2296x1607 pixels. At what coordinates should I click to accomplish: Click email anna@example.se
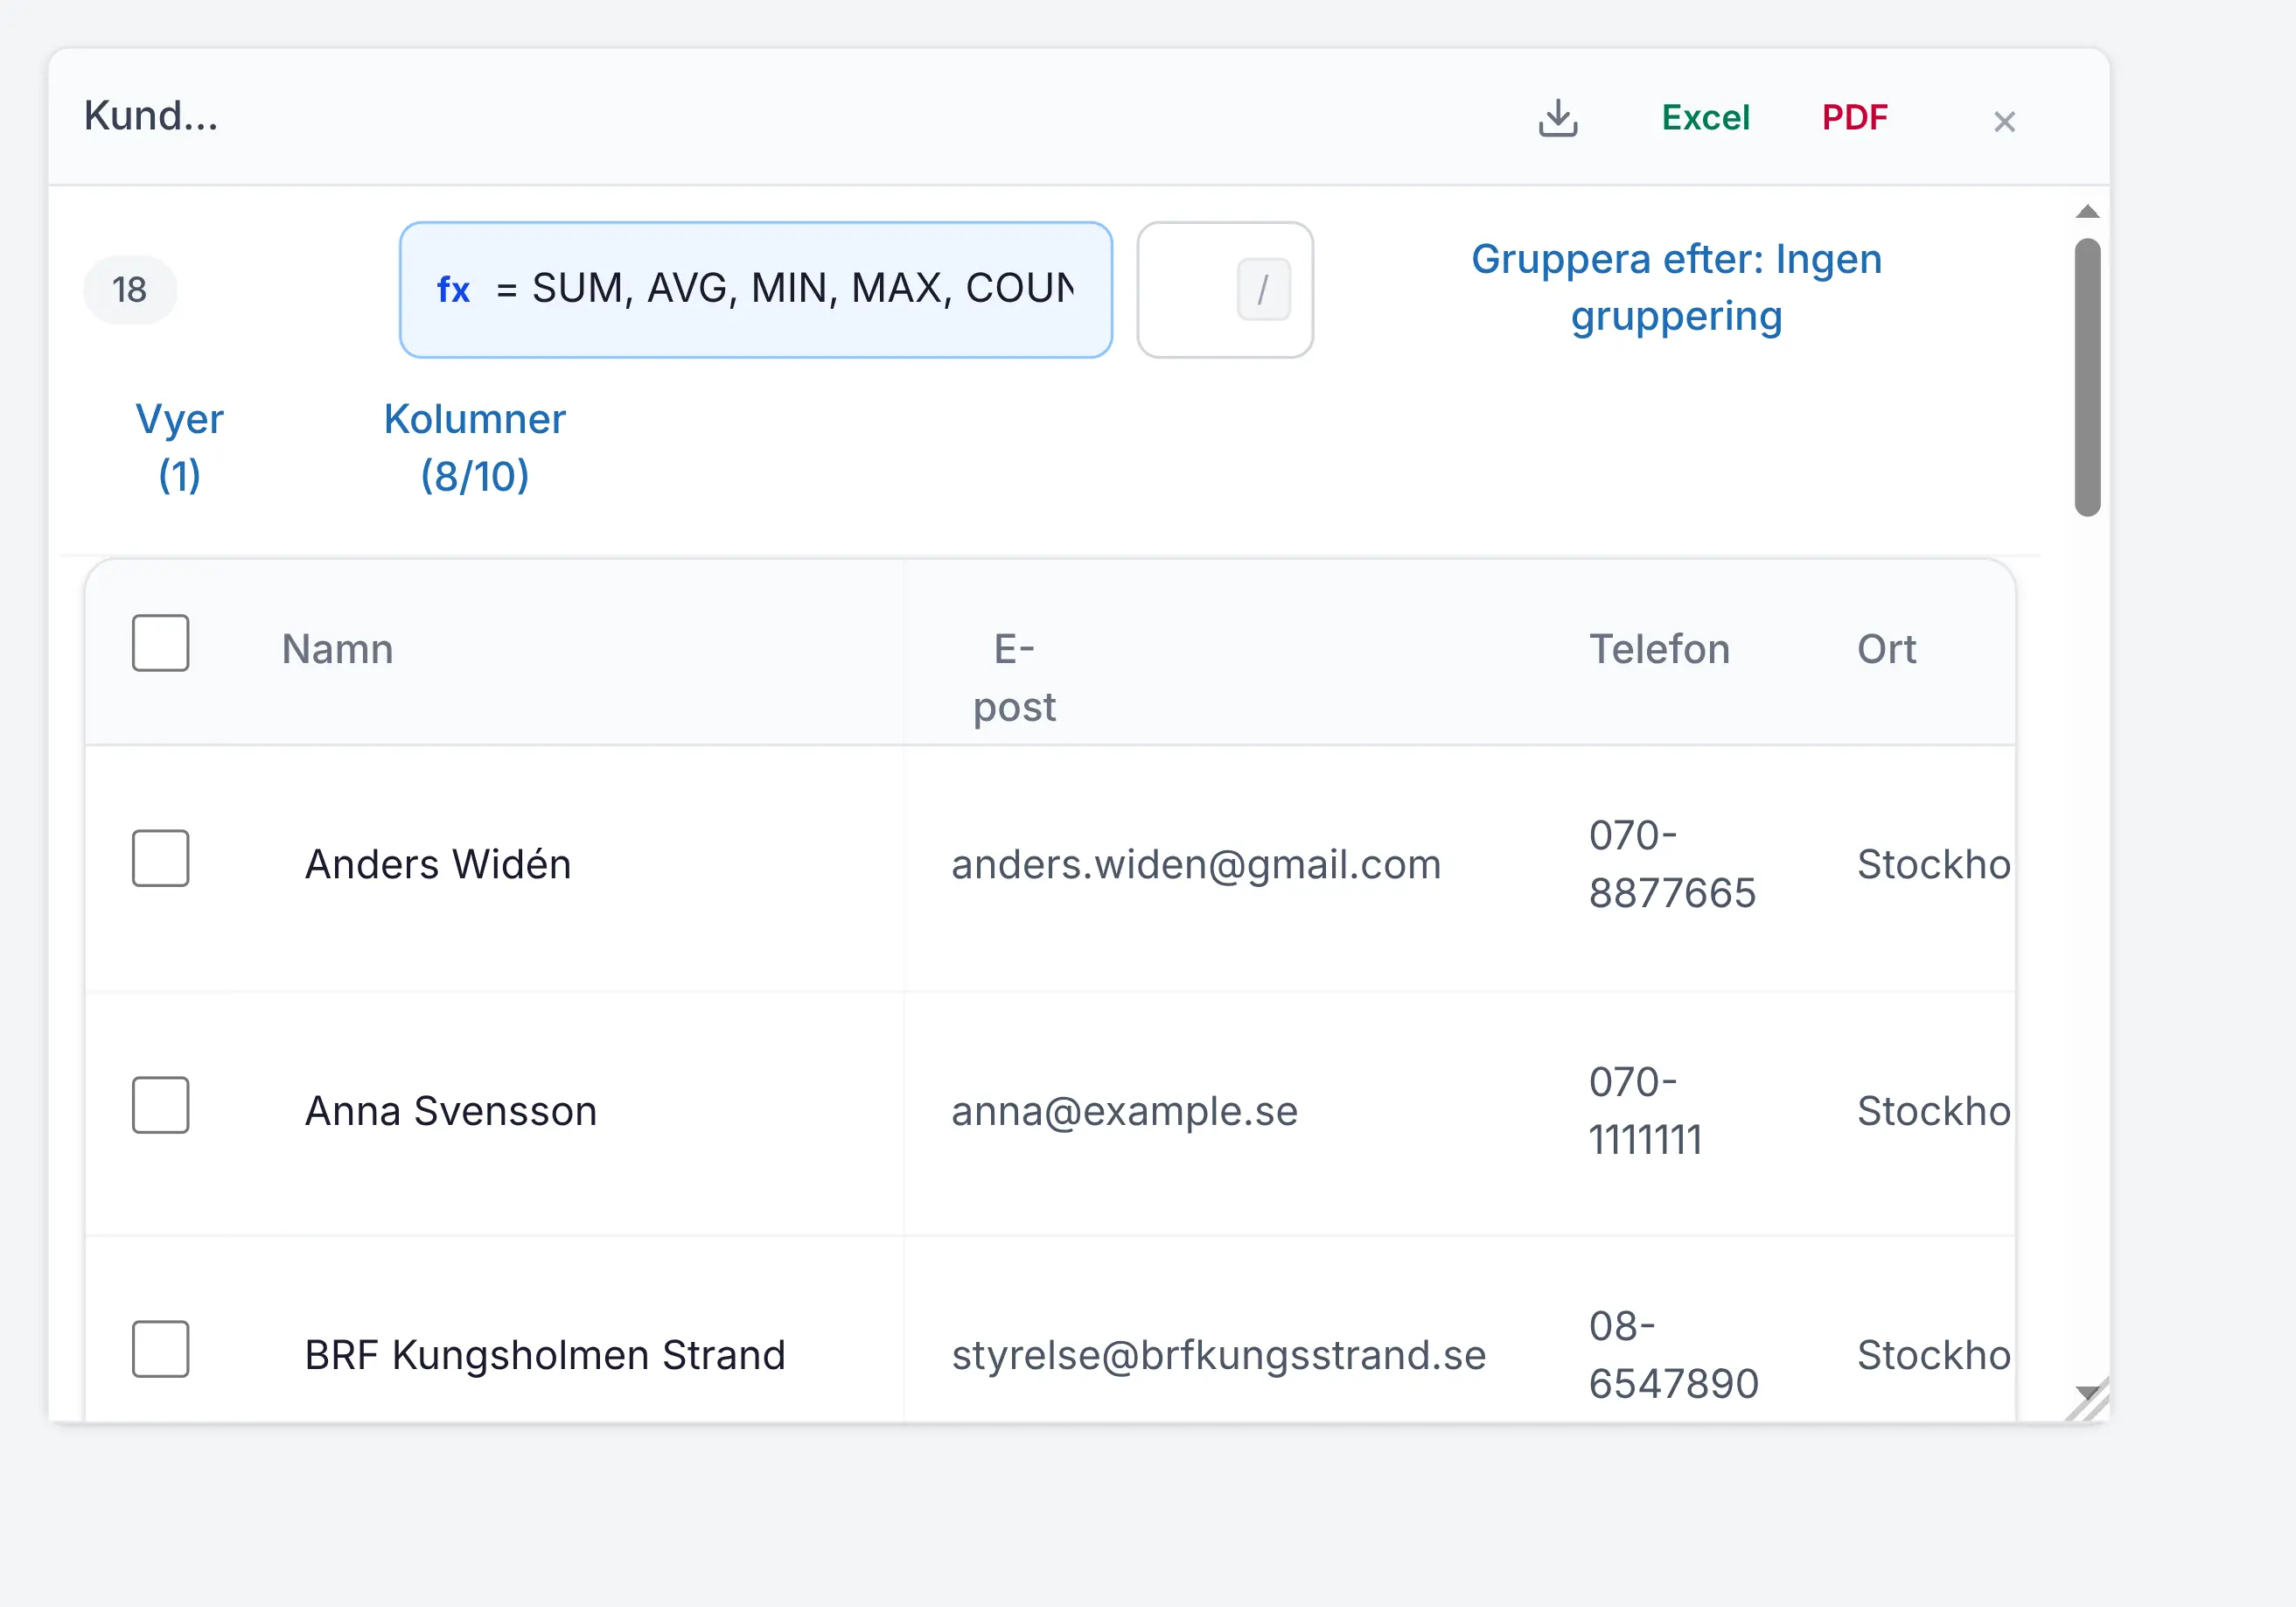[1124, 1111]
